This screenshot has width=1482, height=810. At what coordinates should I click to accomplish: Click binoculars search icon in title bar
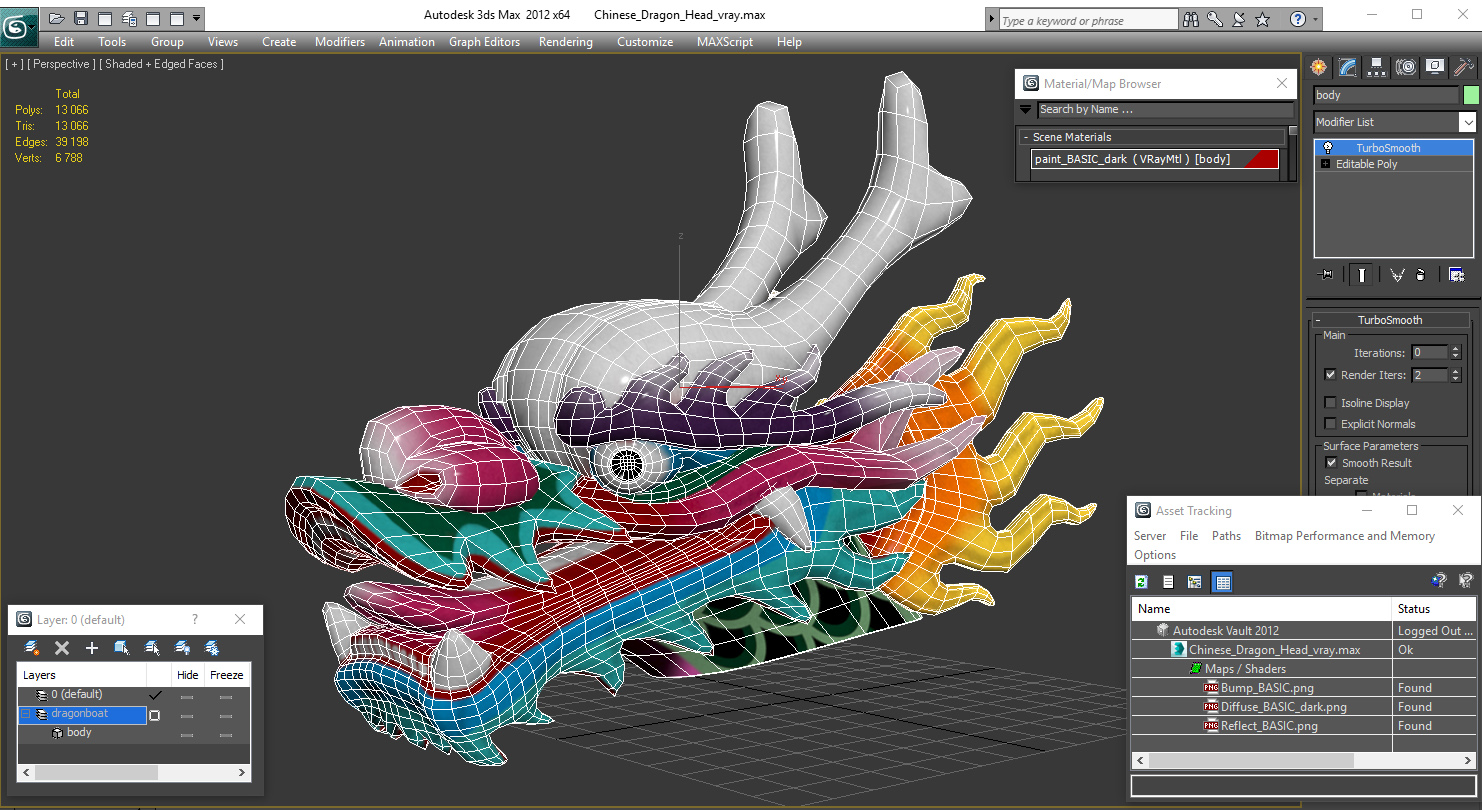point(1191,19)
